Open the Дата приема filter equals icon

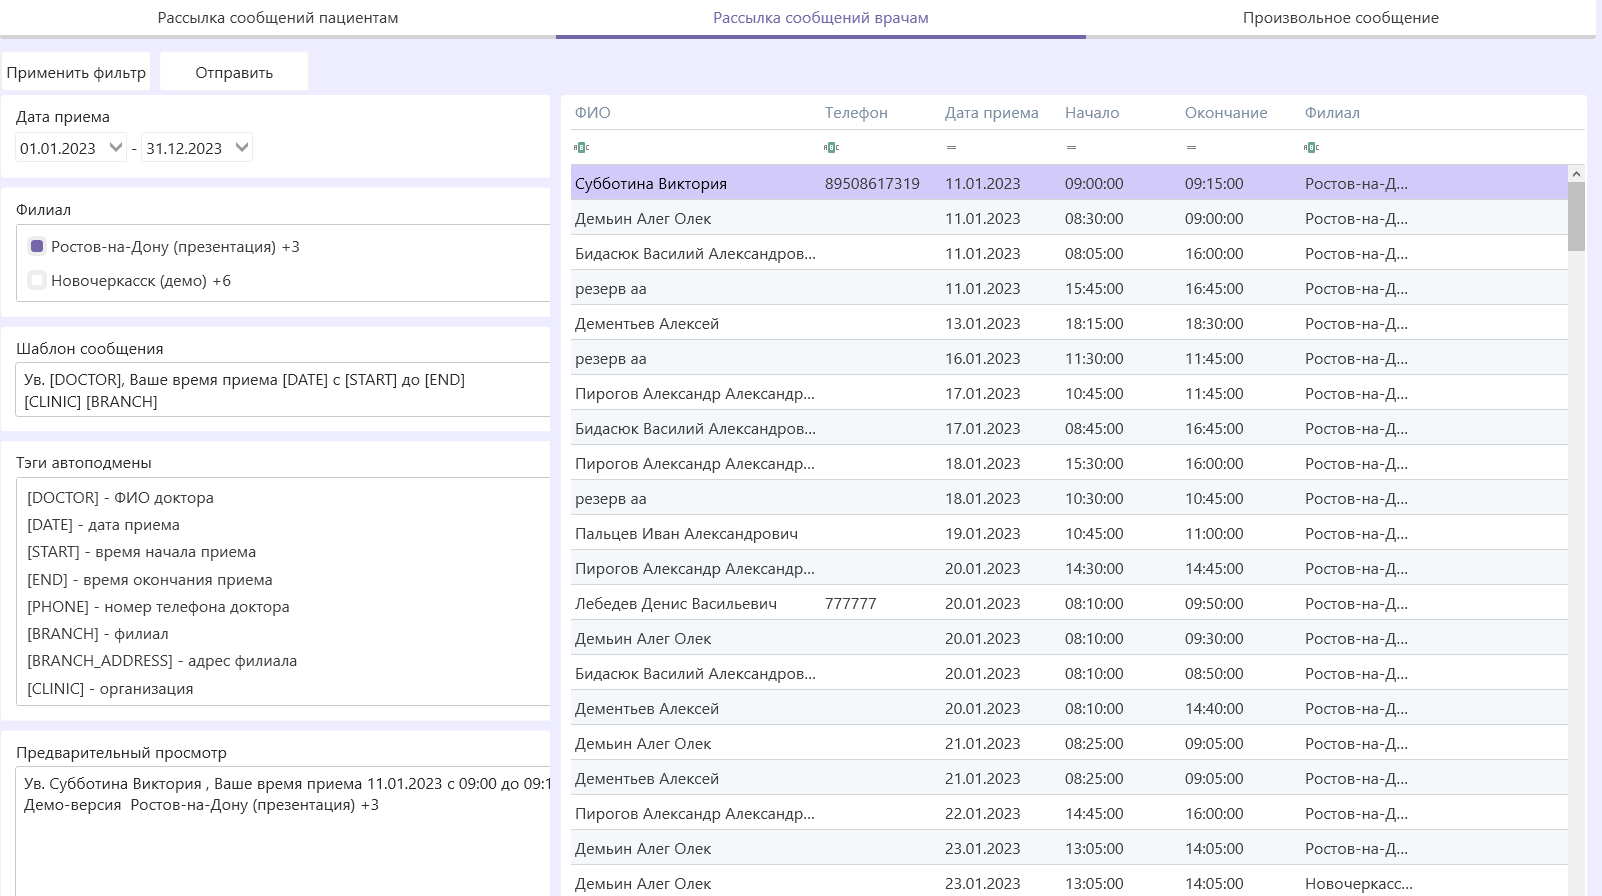coord(951,147)
